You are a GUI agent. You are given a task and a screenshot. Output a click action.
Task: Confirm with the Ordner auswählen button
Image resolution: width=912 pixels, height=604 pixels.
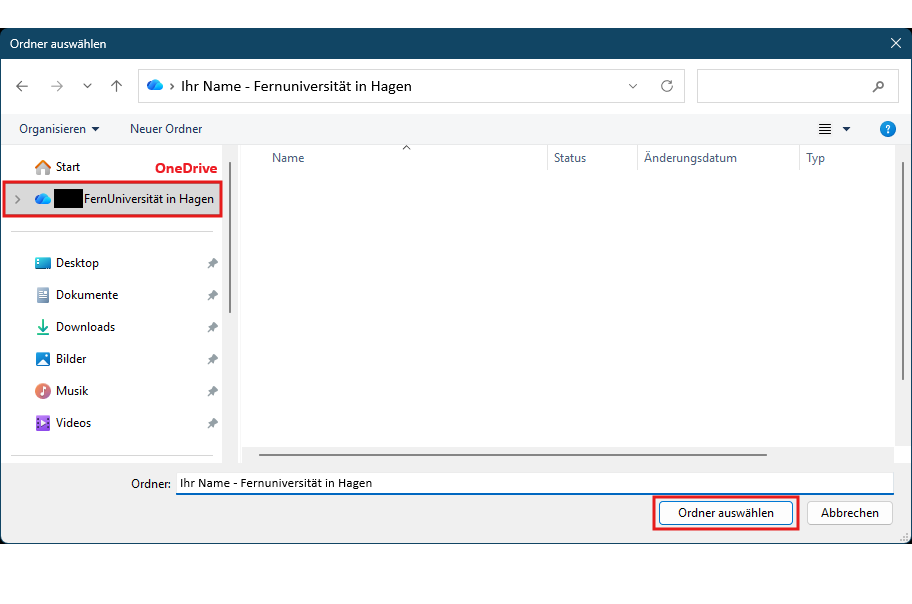tap(726, 513)
